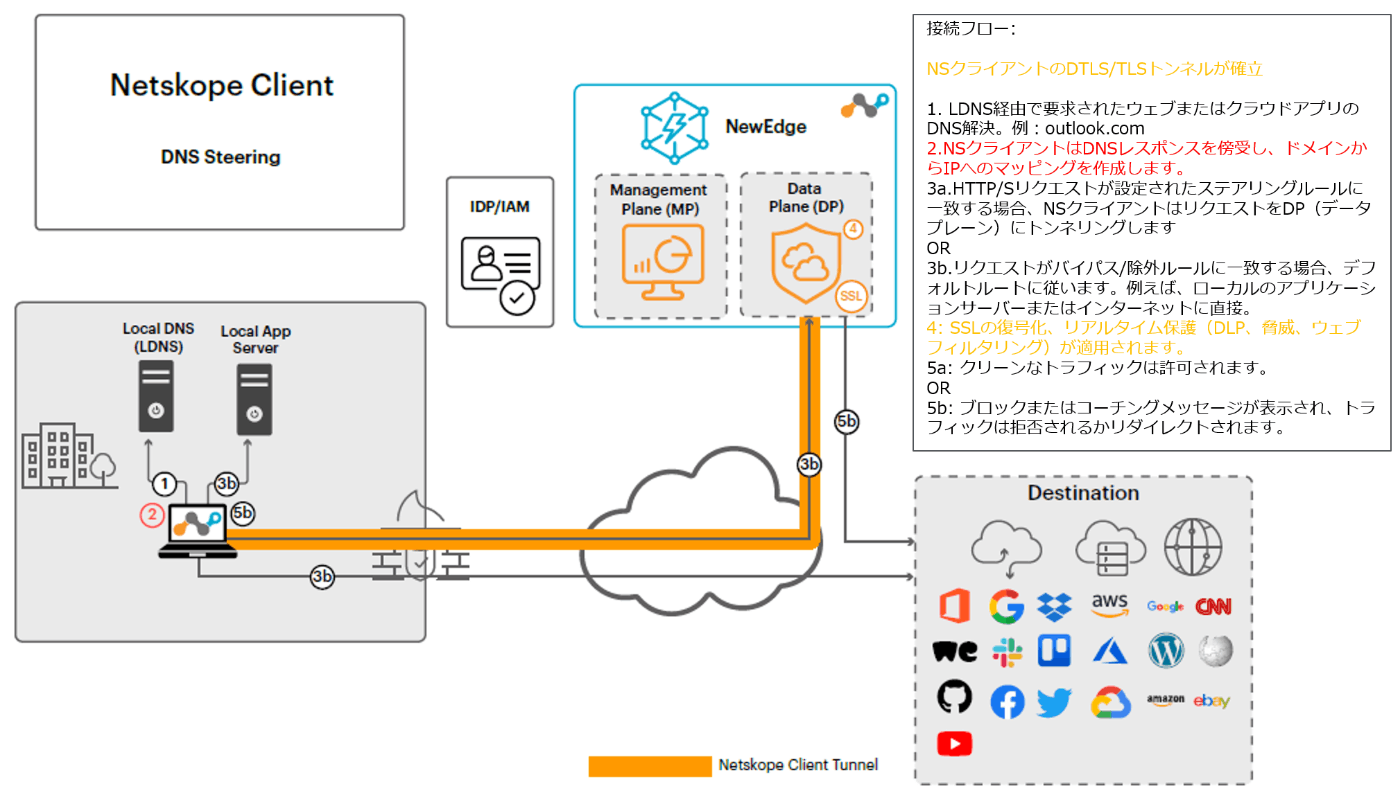The width and height of the screenshot is (1400, 793).
Task: Click the WeTransfer logo
Action: (x=955, y=652)
